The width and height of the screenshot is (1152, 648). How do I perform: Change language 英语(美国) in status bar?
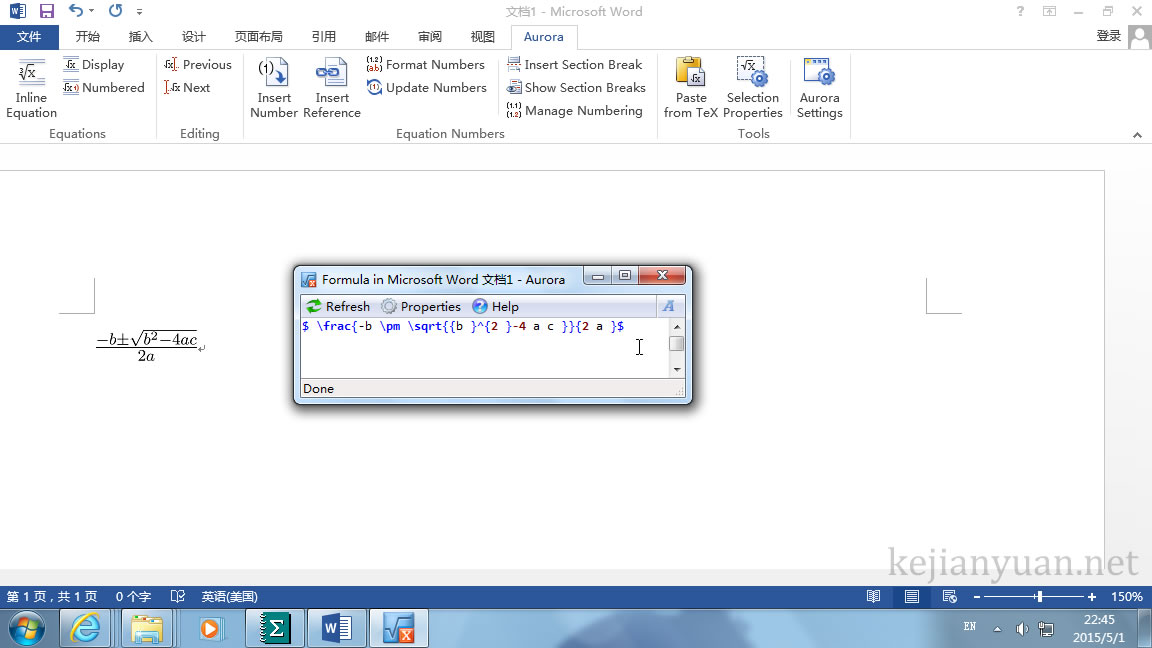229,597
